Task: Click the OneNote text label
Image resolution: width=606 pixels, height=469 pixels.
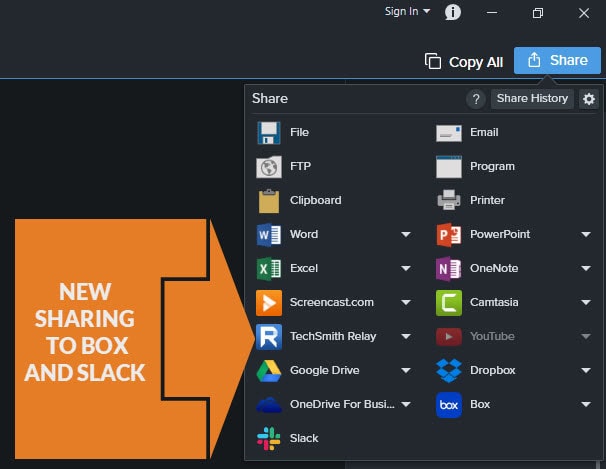Action: pyautogui.click(x=494, y=268)
